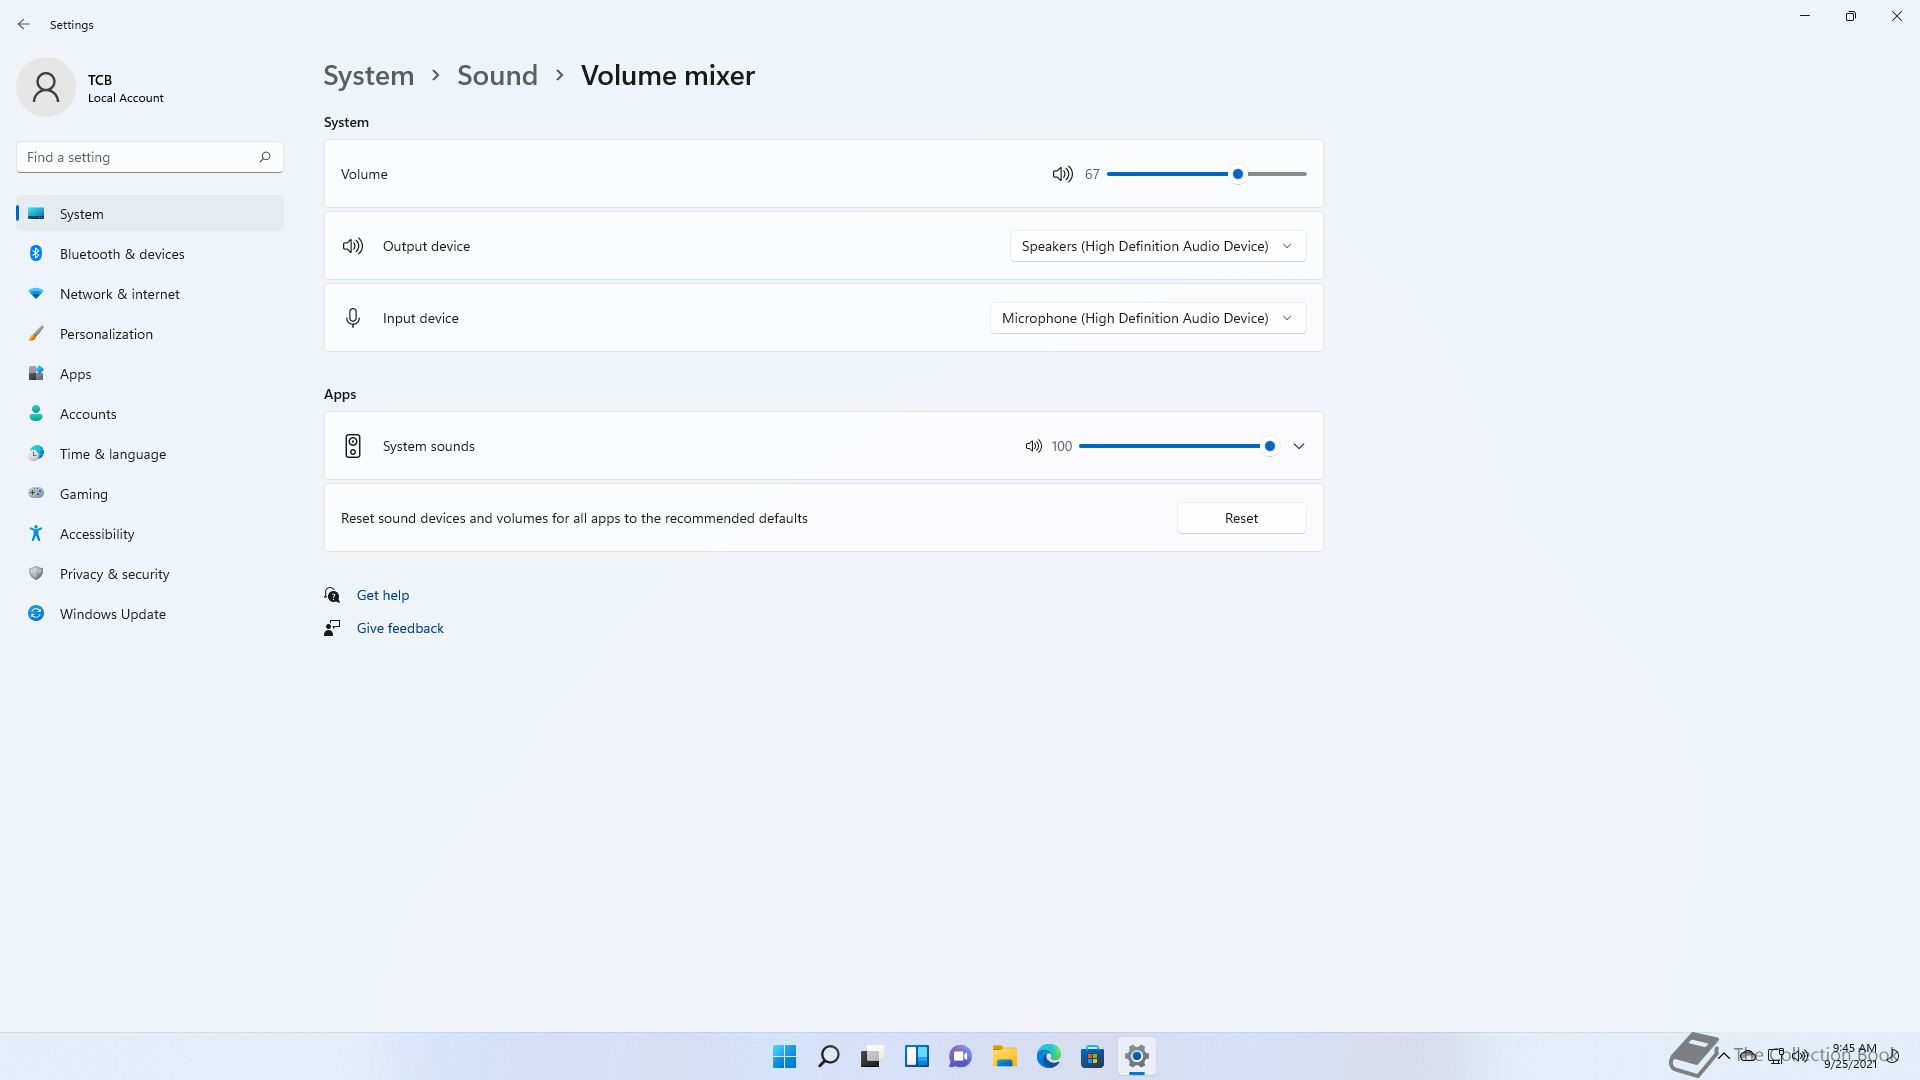This screenshot has width=1920, height=1080.
Task: Click System sounds value 100
Action: 1062,446
